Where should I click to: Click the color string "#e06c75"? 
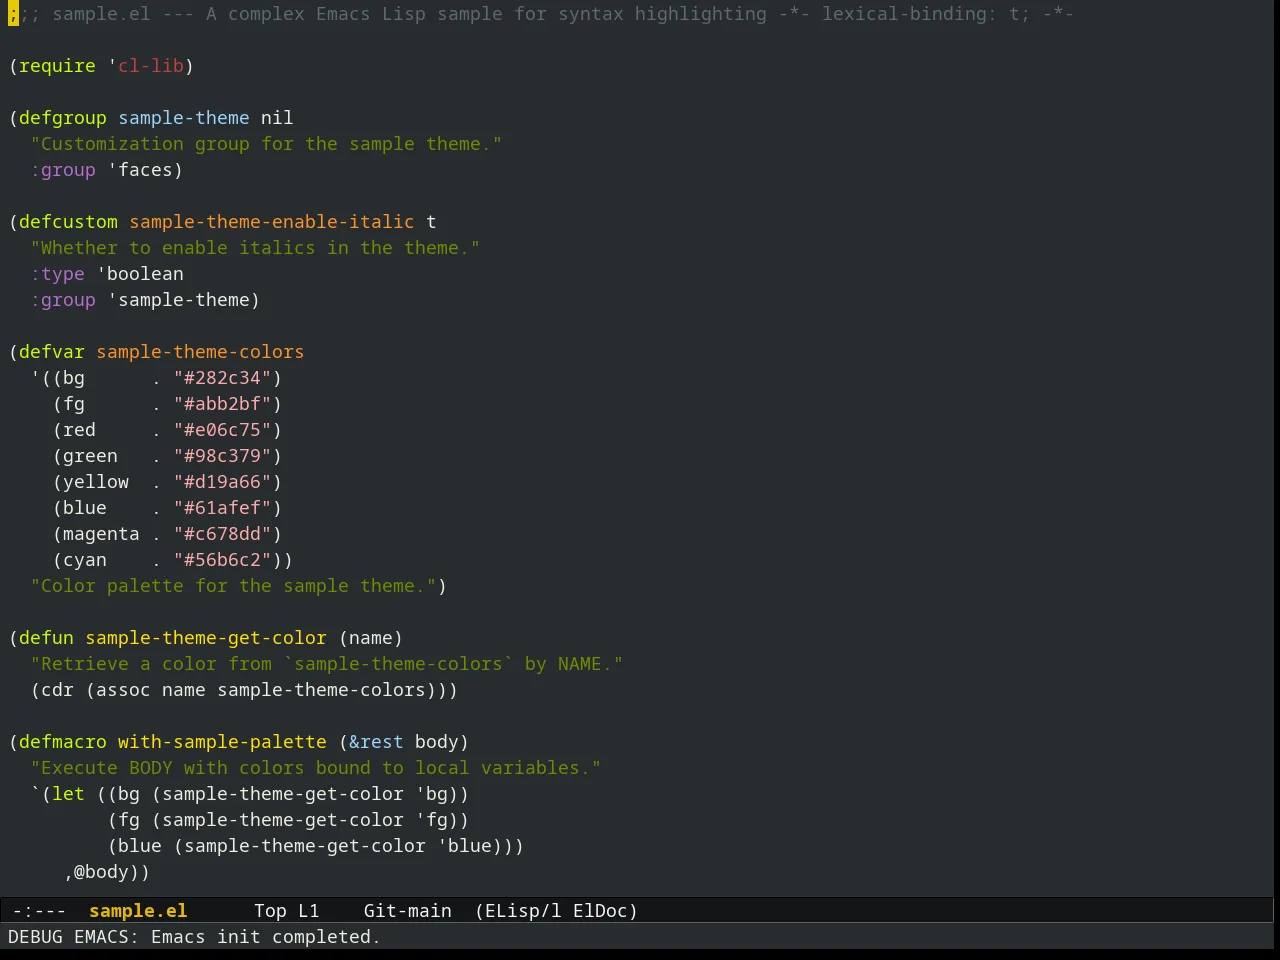coord(222,430)
